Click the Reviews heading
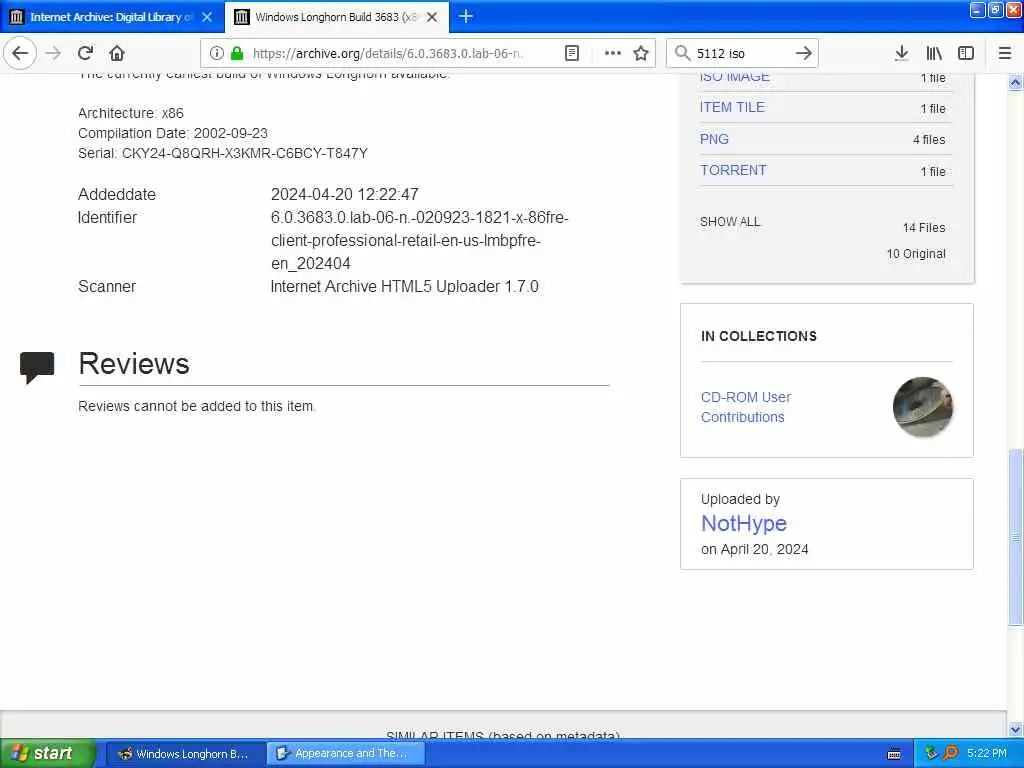 (134, 364)
